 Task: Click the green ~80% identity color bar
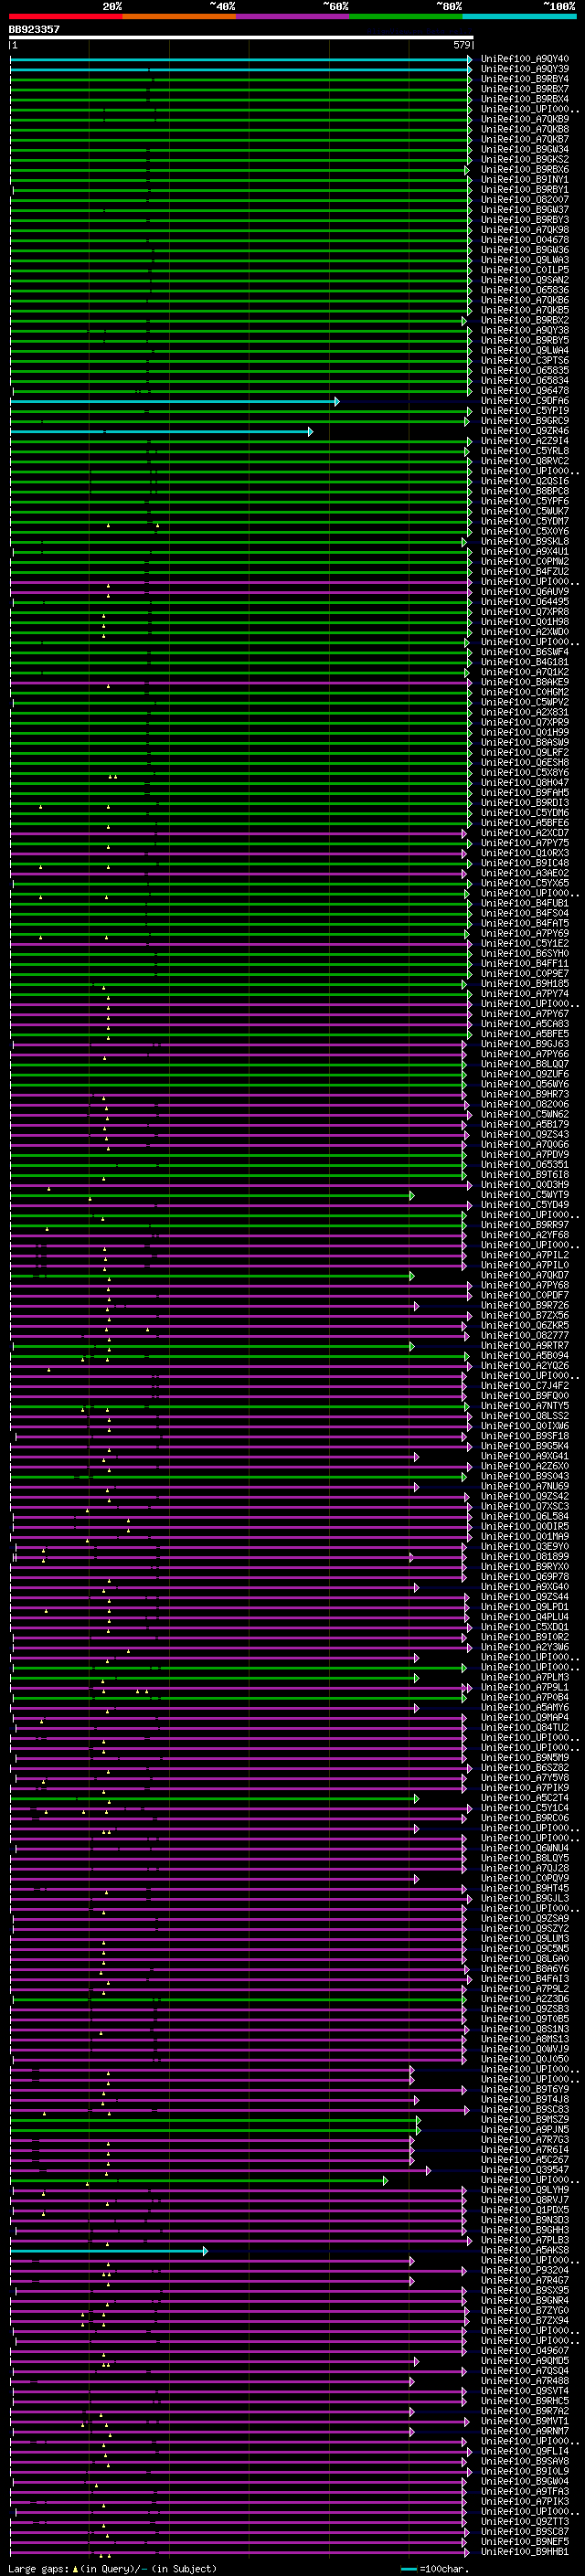pos(406,17)
